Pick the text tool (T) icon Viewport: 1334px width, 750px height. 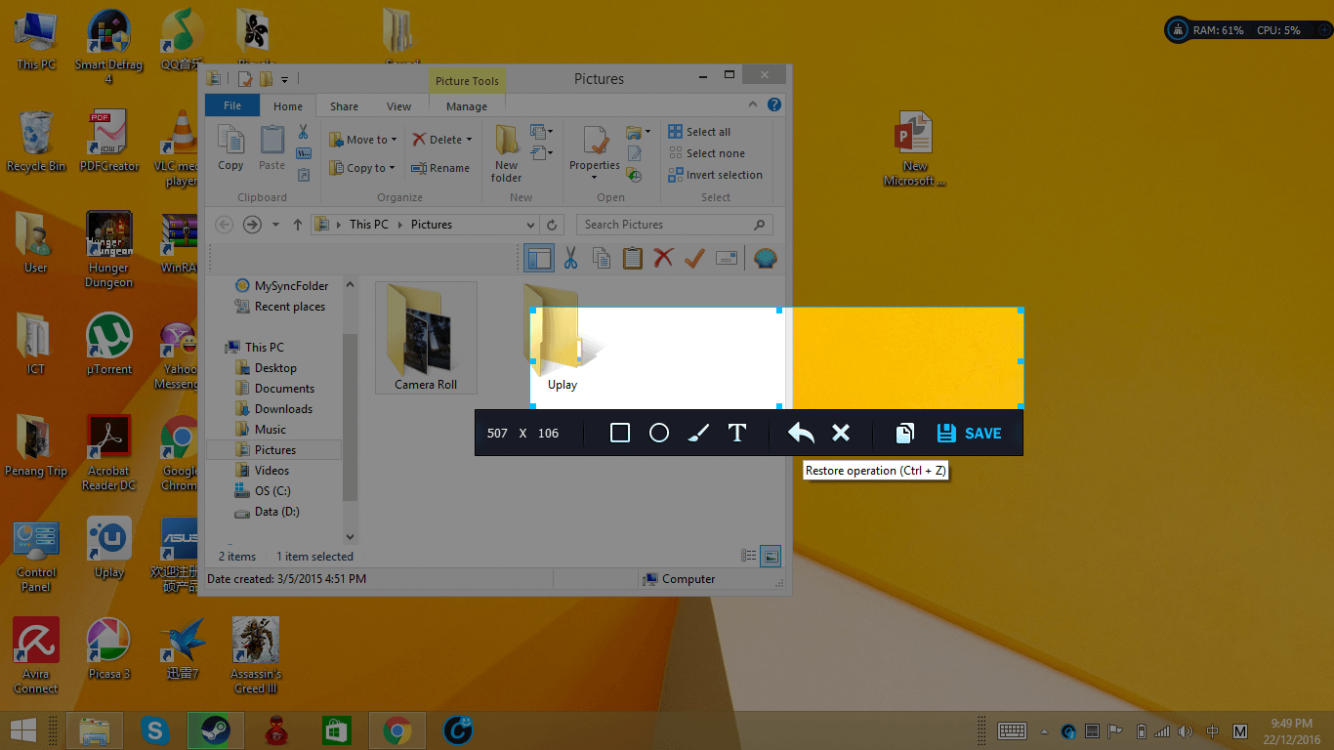point(737,433)
